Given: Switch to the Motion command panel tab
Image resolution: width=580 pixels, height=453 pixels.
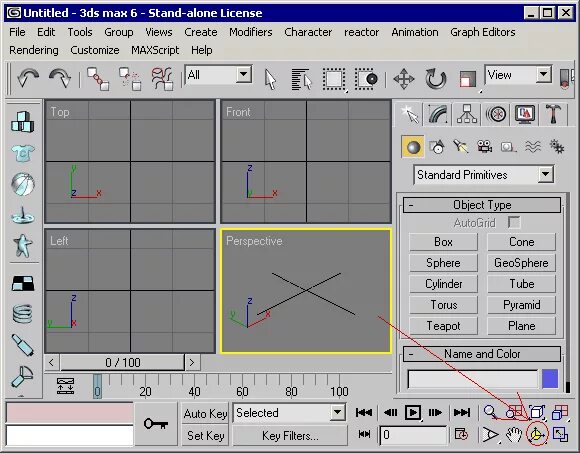Looking at the screenshot, I should (496, 114).
